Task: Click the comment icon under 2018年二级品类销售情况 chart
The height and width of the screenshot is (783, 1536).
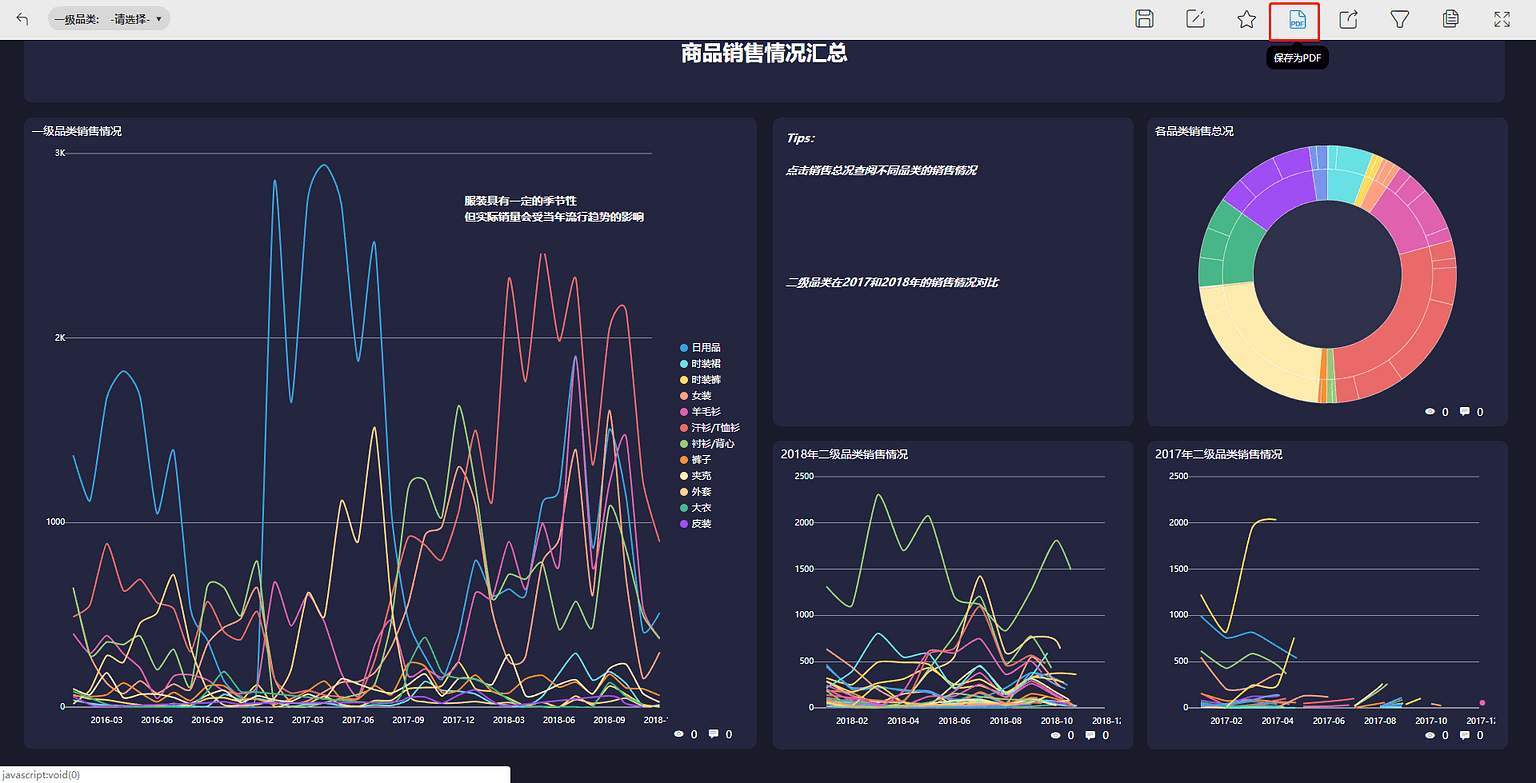Action: coord(1090,735)
